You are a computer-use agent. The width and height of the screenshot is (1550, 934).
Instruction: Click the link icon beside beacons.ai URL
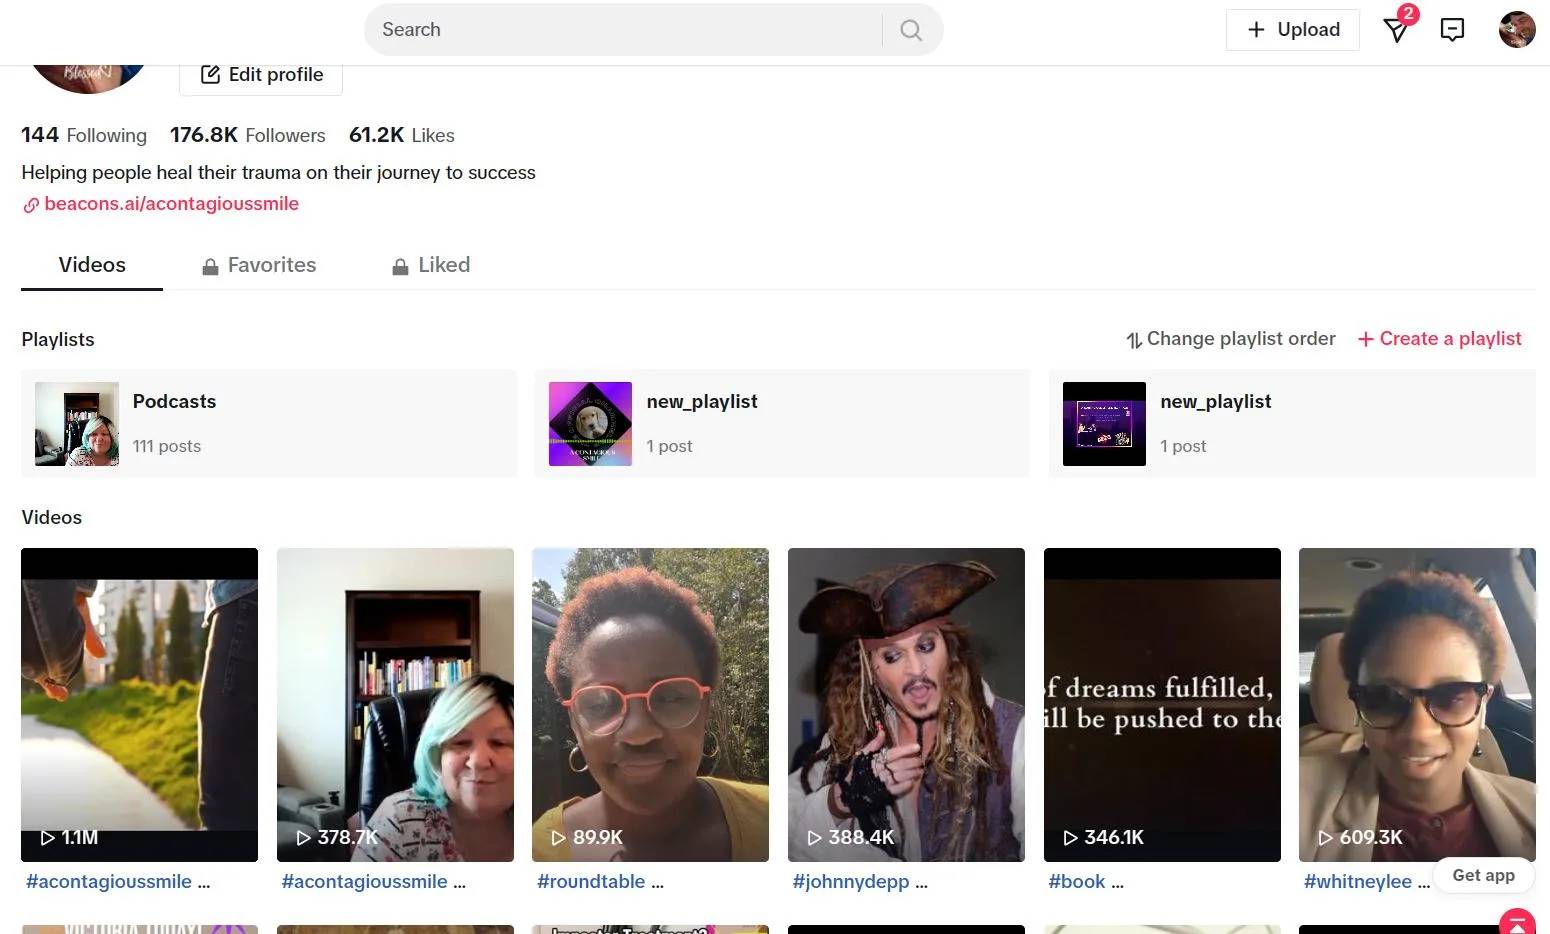tap(31, 205)
